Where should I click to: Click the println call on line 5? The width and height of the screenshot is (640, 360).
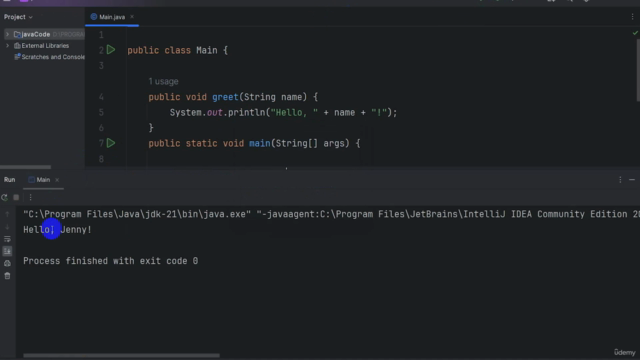(x=247, y=113)
